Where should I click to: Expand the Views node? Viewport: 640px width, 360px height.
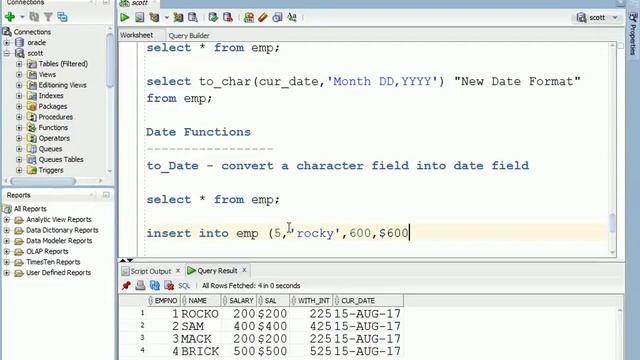click(19, 74)
